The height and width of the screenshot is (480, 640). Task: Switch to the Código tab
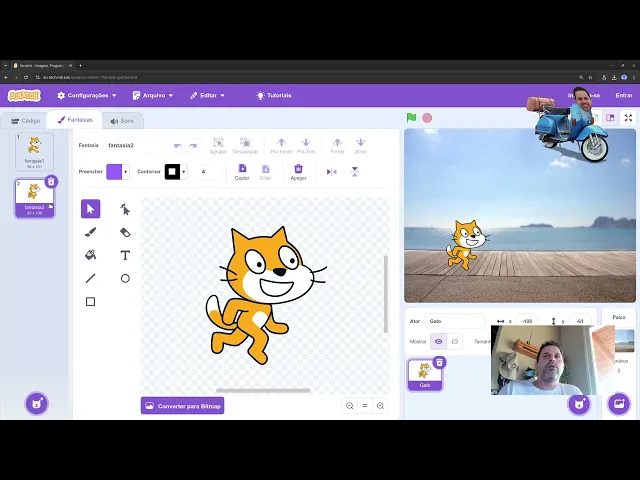point(25,121)
